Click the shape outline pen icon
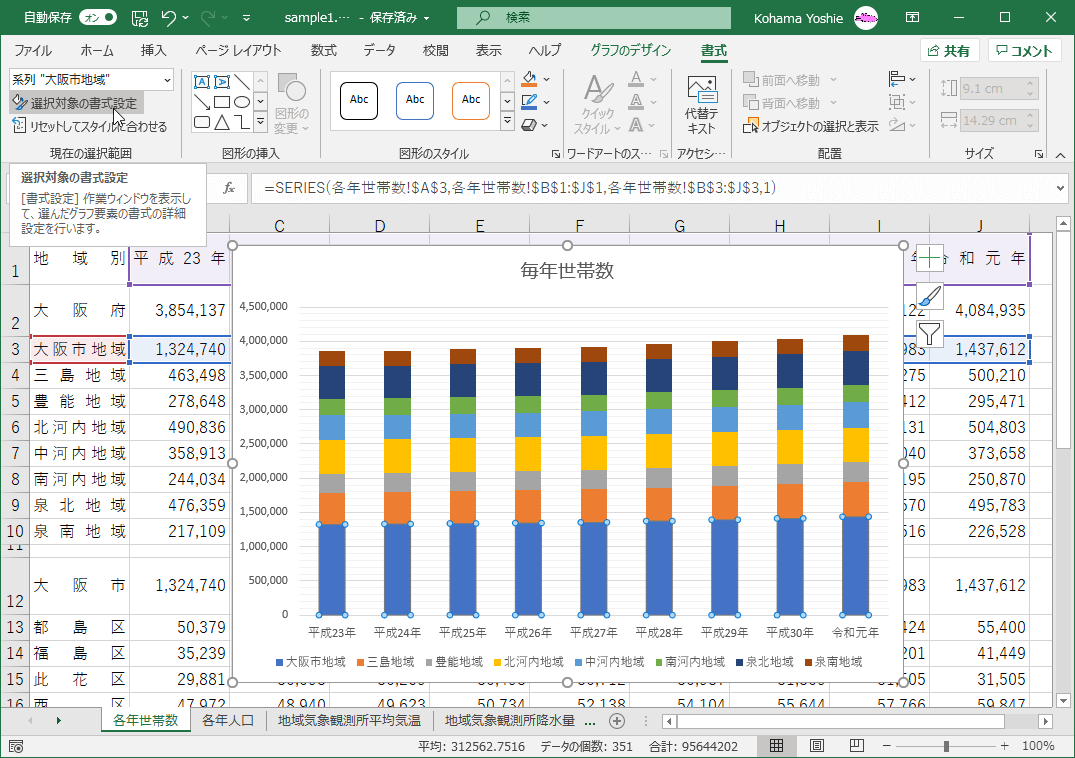 coord(529,102)
